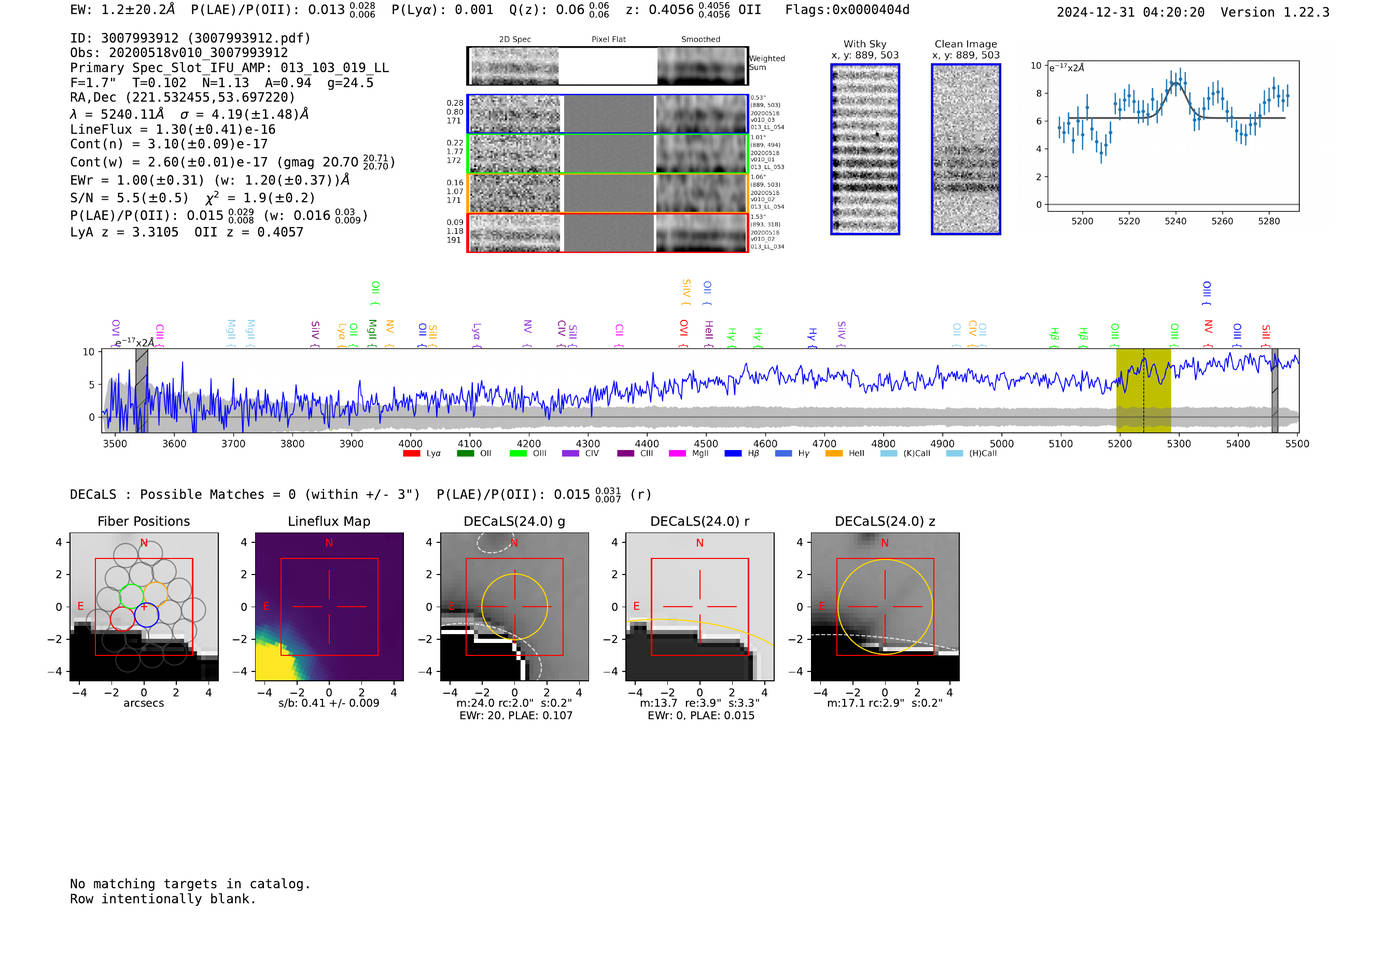Click the Obs: 20200518v010_3007993912 text

[x=179, y=53]
